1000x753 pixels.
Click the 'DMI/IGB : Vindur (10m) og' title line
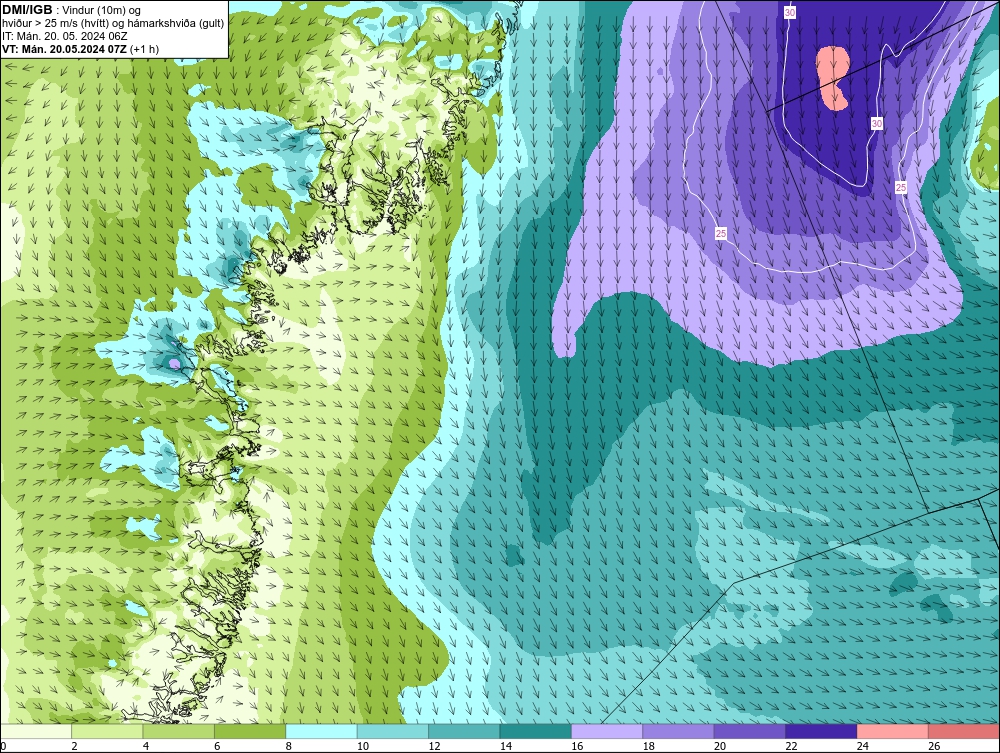71,10
